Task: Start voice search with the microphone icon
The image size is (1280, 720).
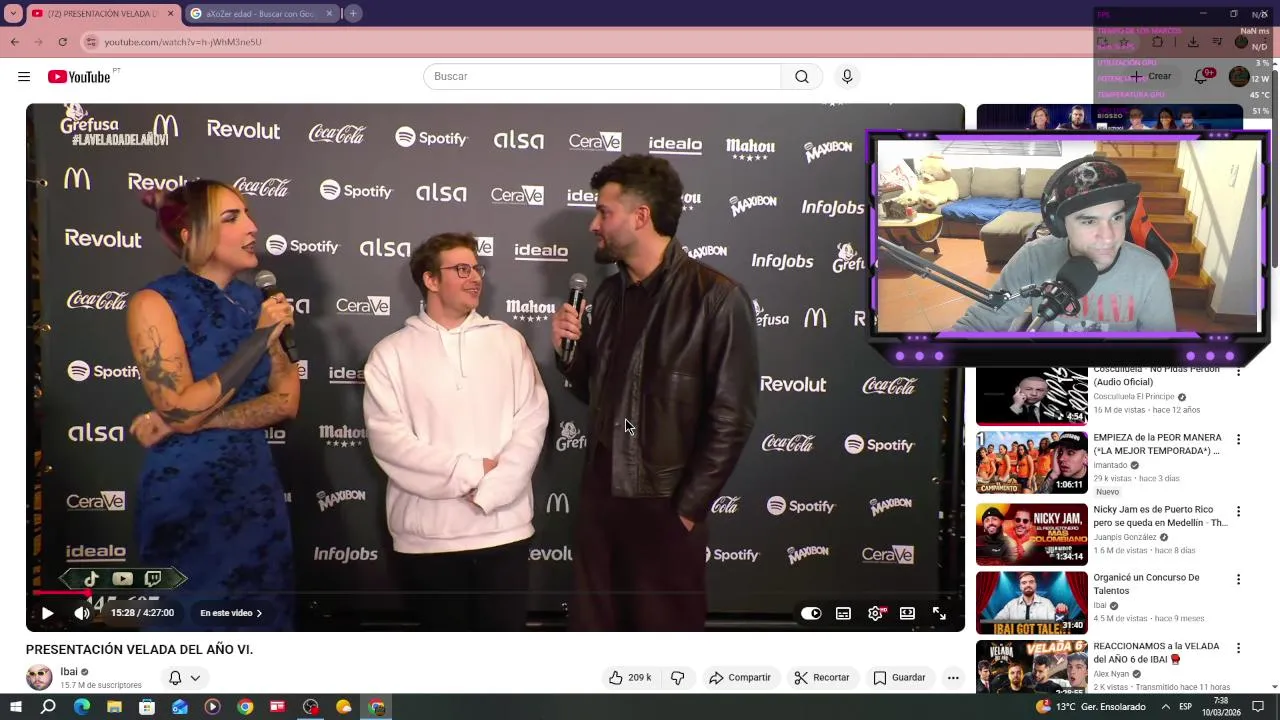Action: 847,77
